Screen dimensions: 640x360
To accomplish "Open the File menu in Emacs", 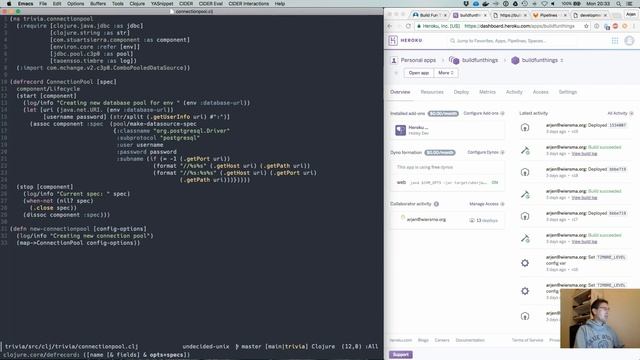I will point(43,4).
